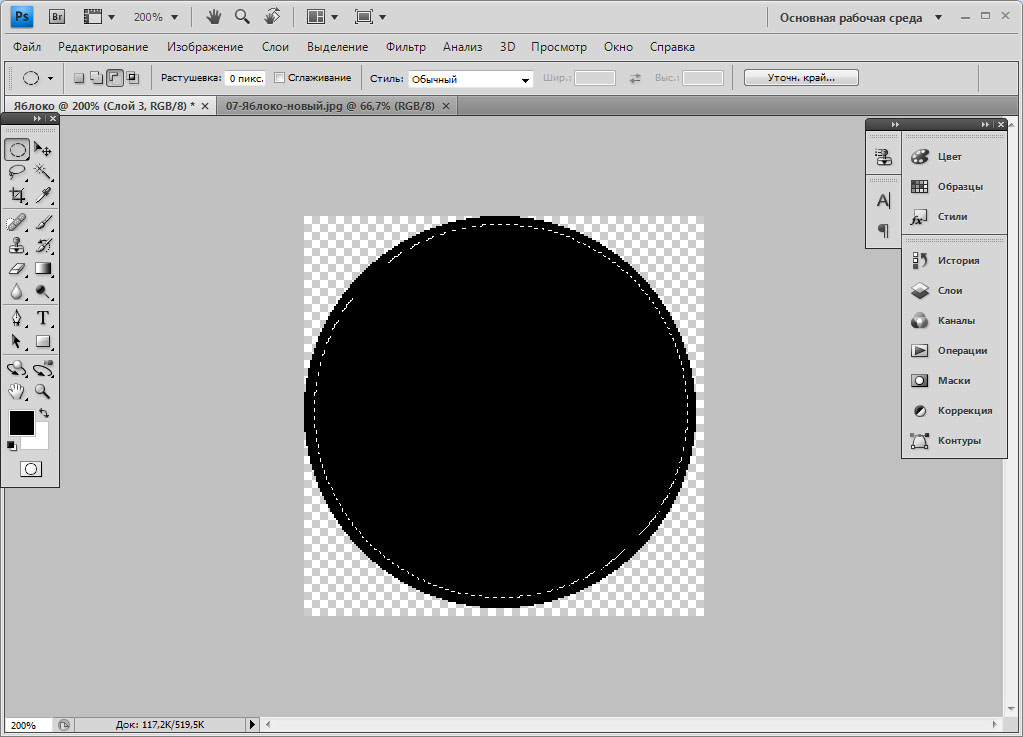1023x737 pixels.
Task: Choose Add to selection mode
Action: click(x=97, y=78)
